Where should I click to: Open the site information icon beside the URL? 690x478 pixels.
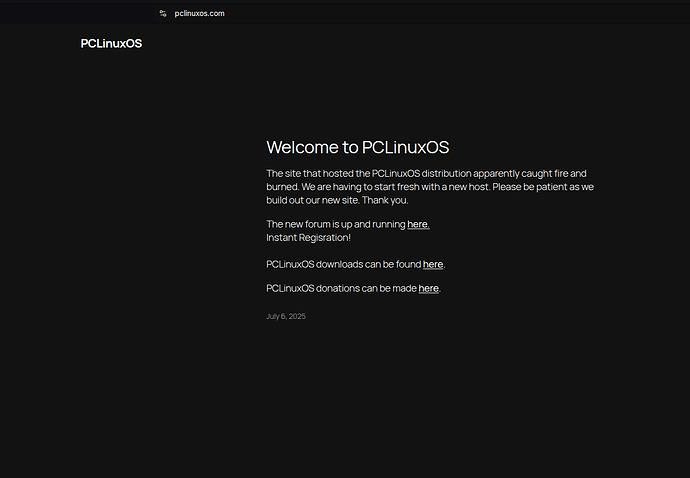[163, 13]
